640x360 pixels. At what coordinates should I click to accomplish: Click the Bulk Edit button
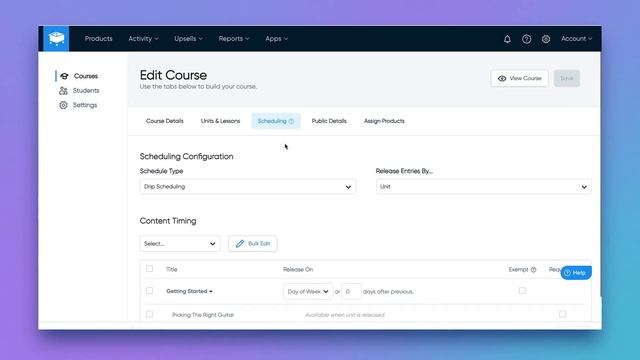tap(253, 244)
